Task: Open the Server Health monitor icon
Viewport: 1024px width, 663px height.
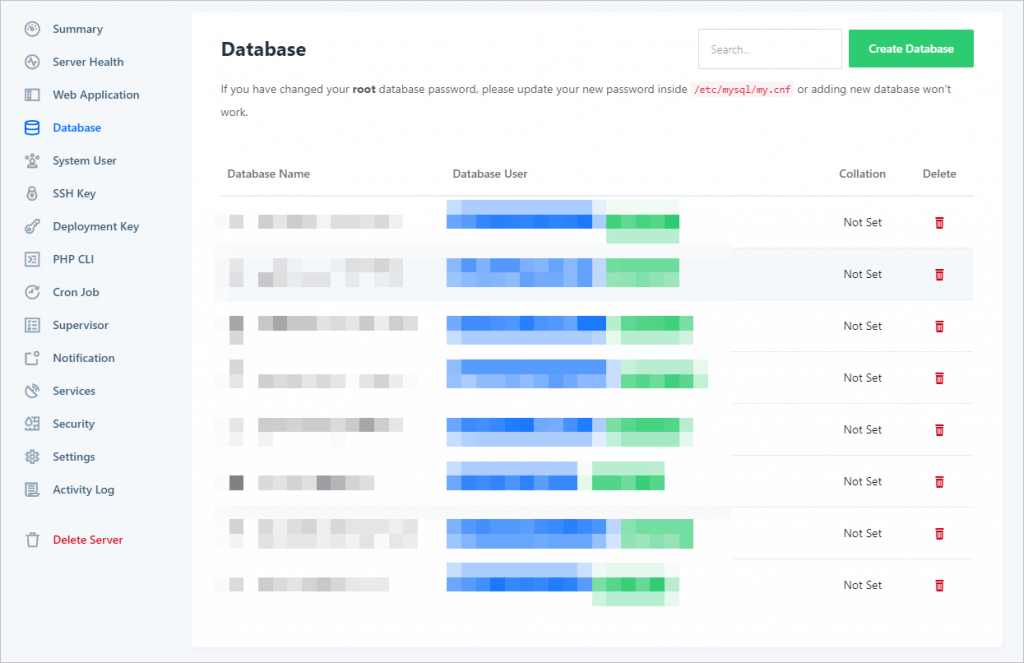Action: pyautogui.click(x=31, y=61)
